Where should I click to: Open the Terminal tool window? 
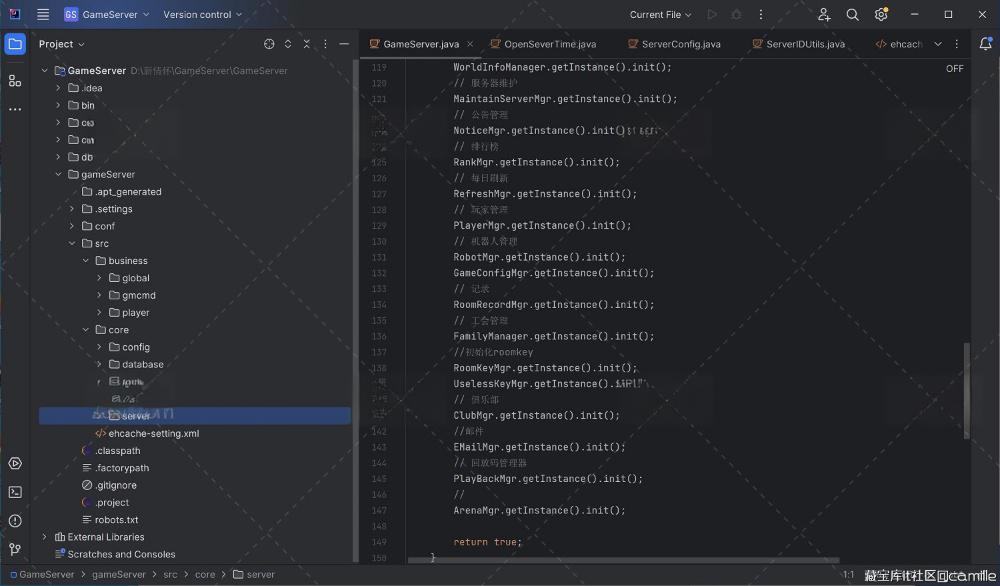(15, 492)
